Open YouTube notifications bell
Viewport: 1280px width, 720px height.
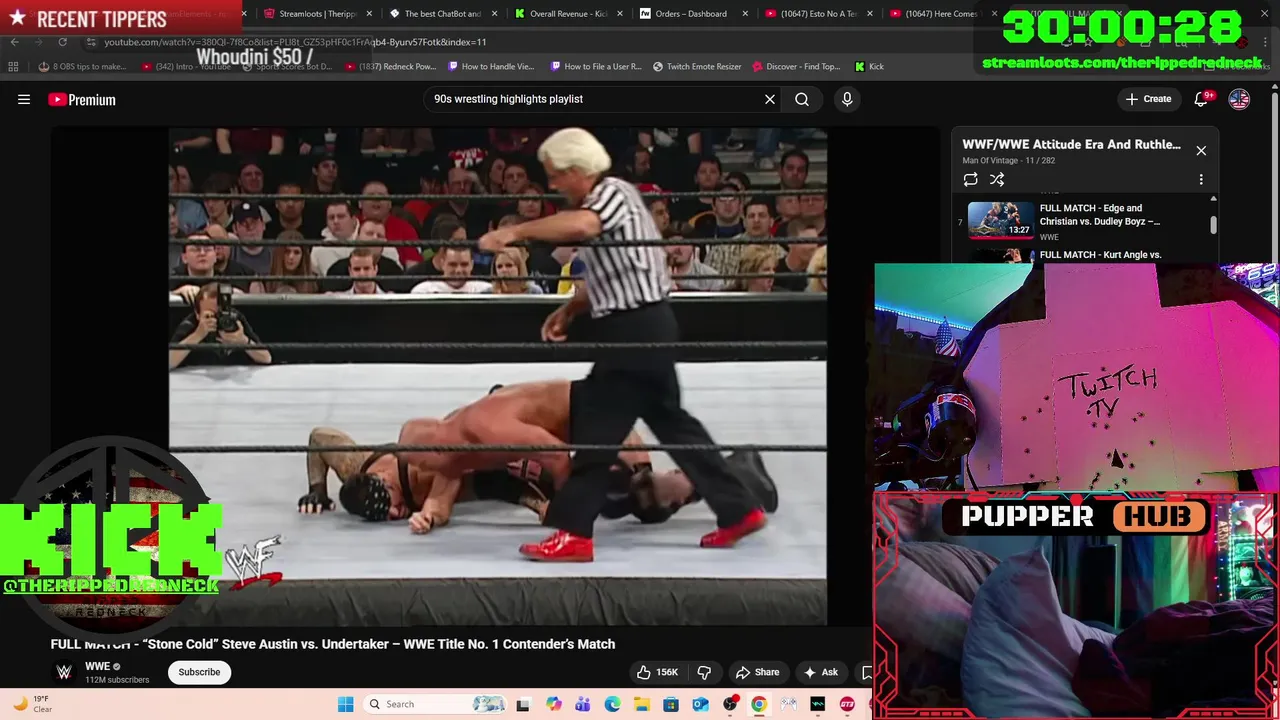tap(1201, 99)
